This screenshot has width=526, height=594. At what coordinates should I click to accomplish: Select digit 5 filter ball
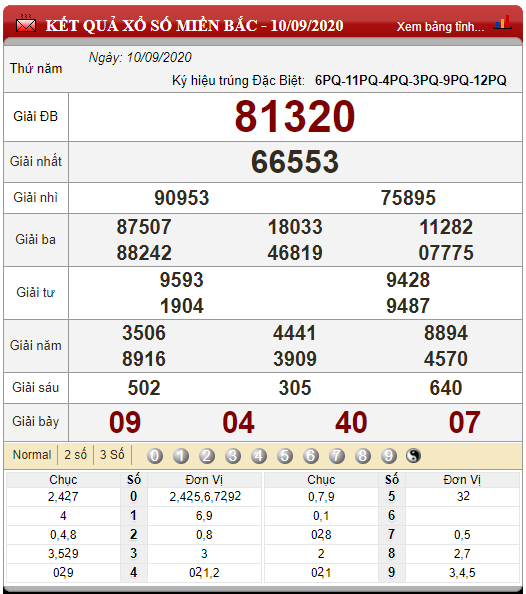[285, 456]
